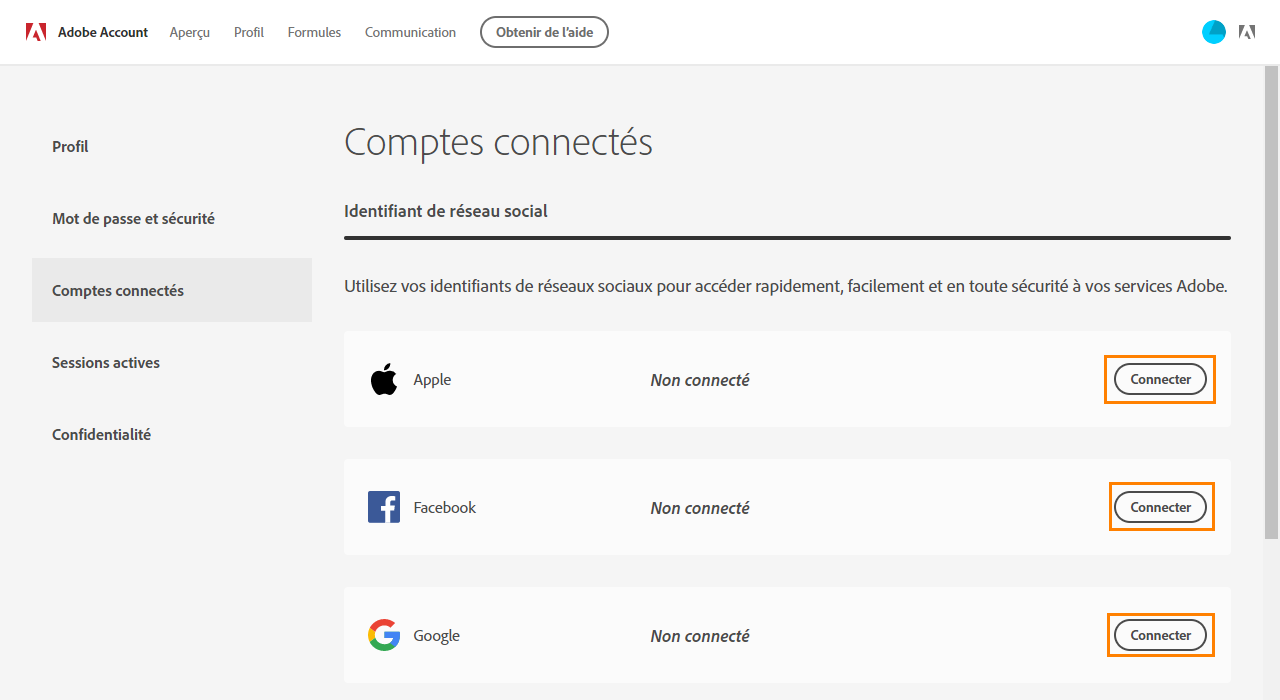
Task: Open the Confidentialité section
Action: coord(101,435)
